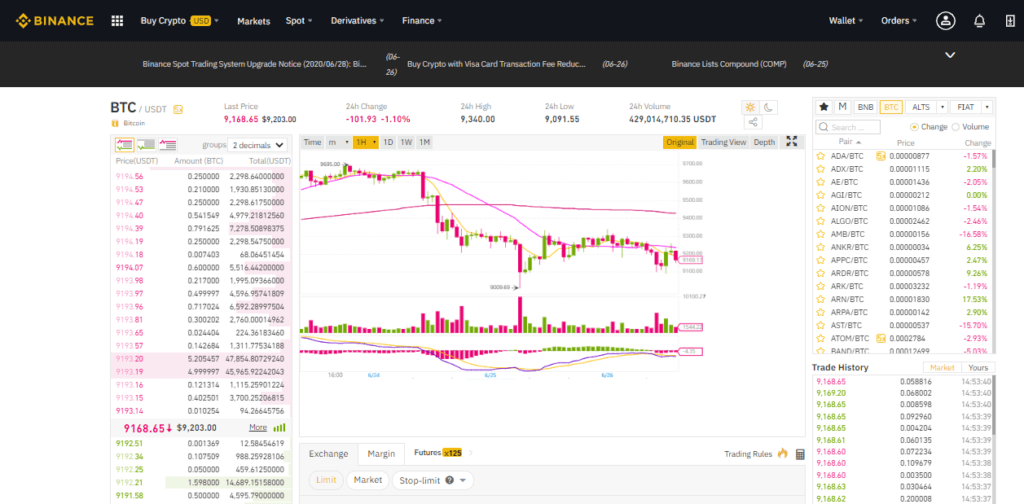Favorite the ADX/BTC pair star
The width and height of the screenshot is (1024, 504).
(820, 169)
